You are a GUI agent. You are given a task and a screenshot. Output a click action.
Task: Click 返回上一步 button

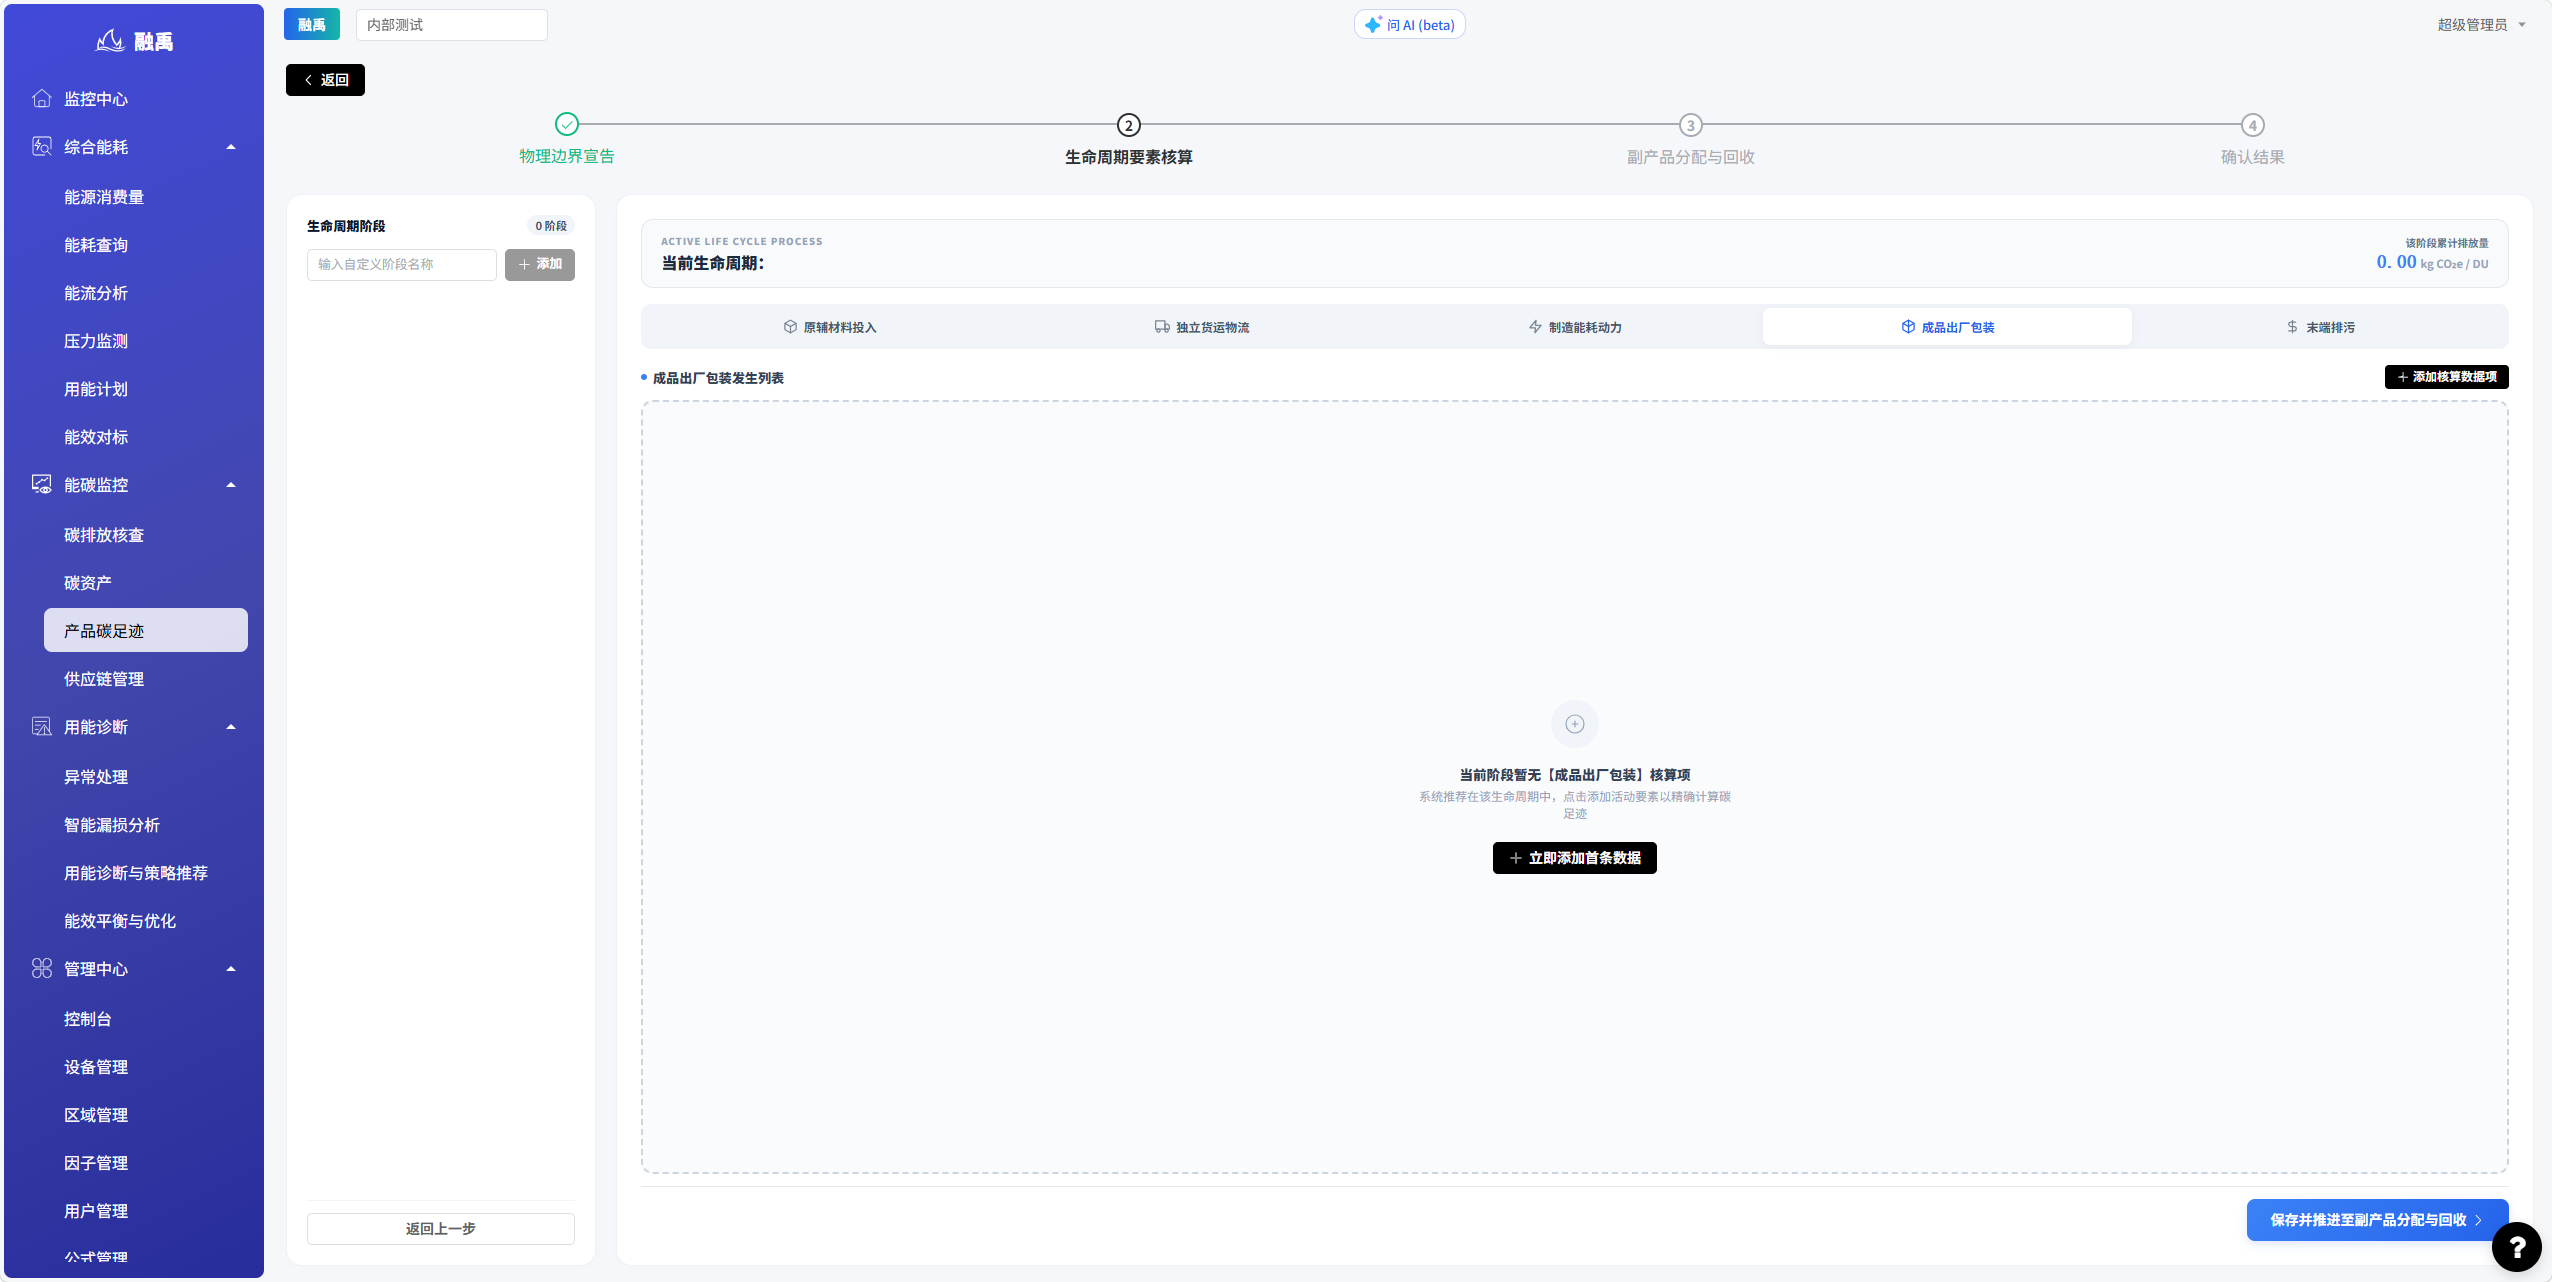point(441,1229)
